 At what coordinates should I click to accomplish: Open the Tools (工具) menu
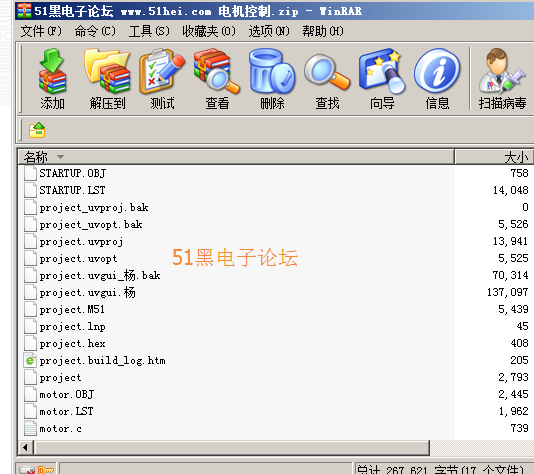pyautogui.click(x=149, y=31)
